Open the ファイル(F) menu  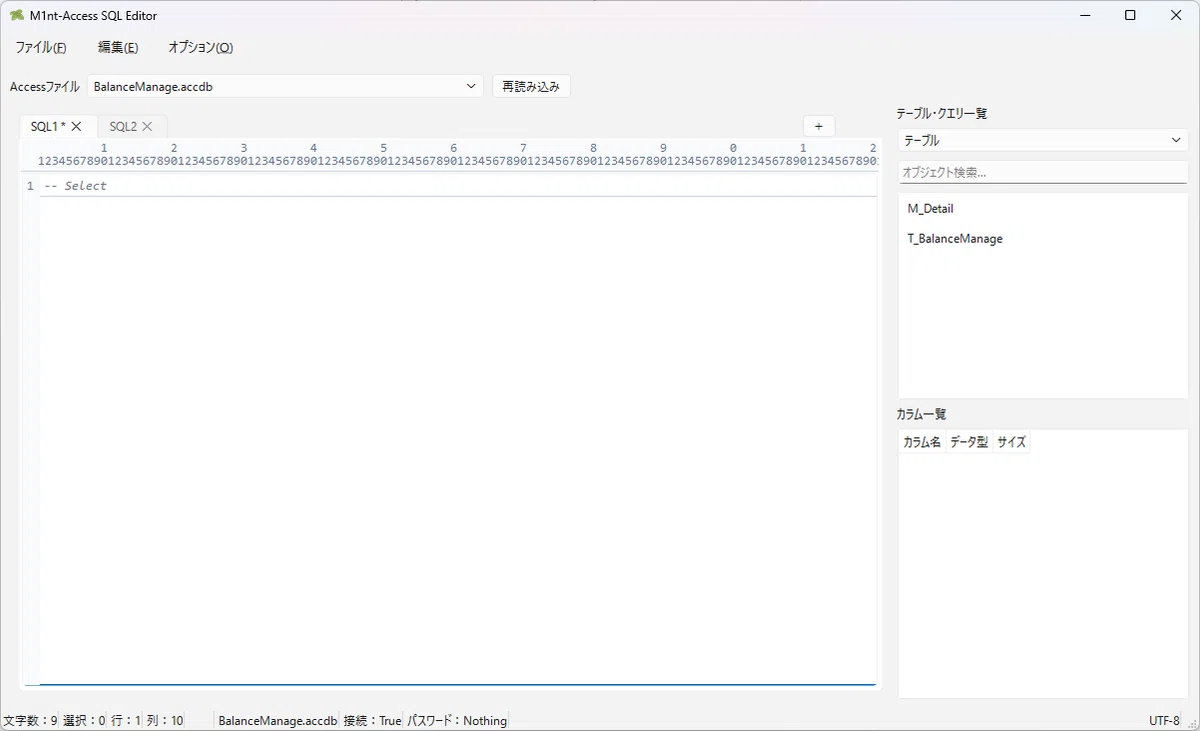coord(41,47)
